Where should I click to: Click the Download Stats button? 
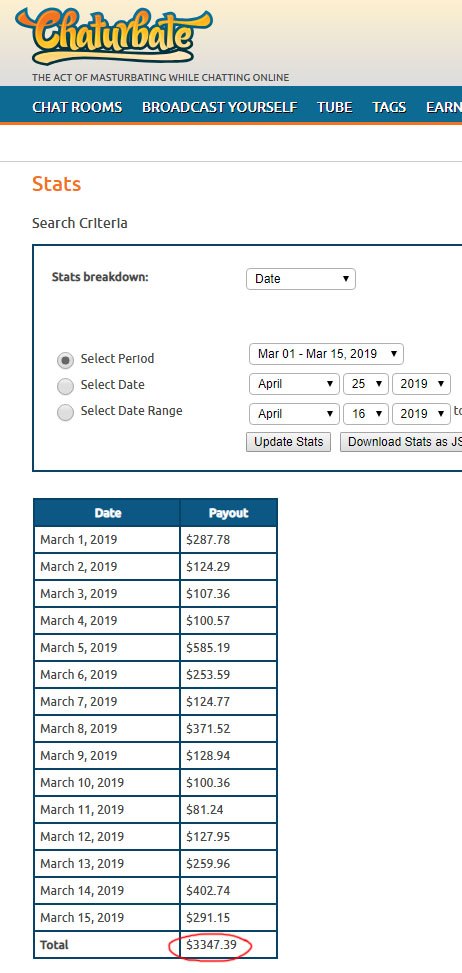[x=401, y=442]
